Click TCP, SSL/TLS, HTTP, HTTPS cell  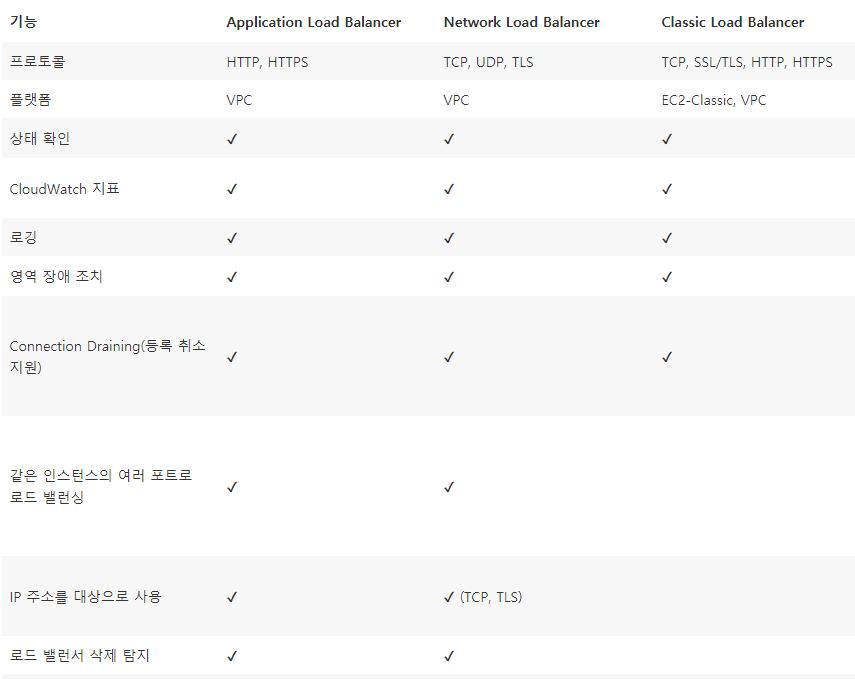pos(746,62)
